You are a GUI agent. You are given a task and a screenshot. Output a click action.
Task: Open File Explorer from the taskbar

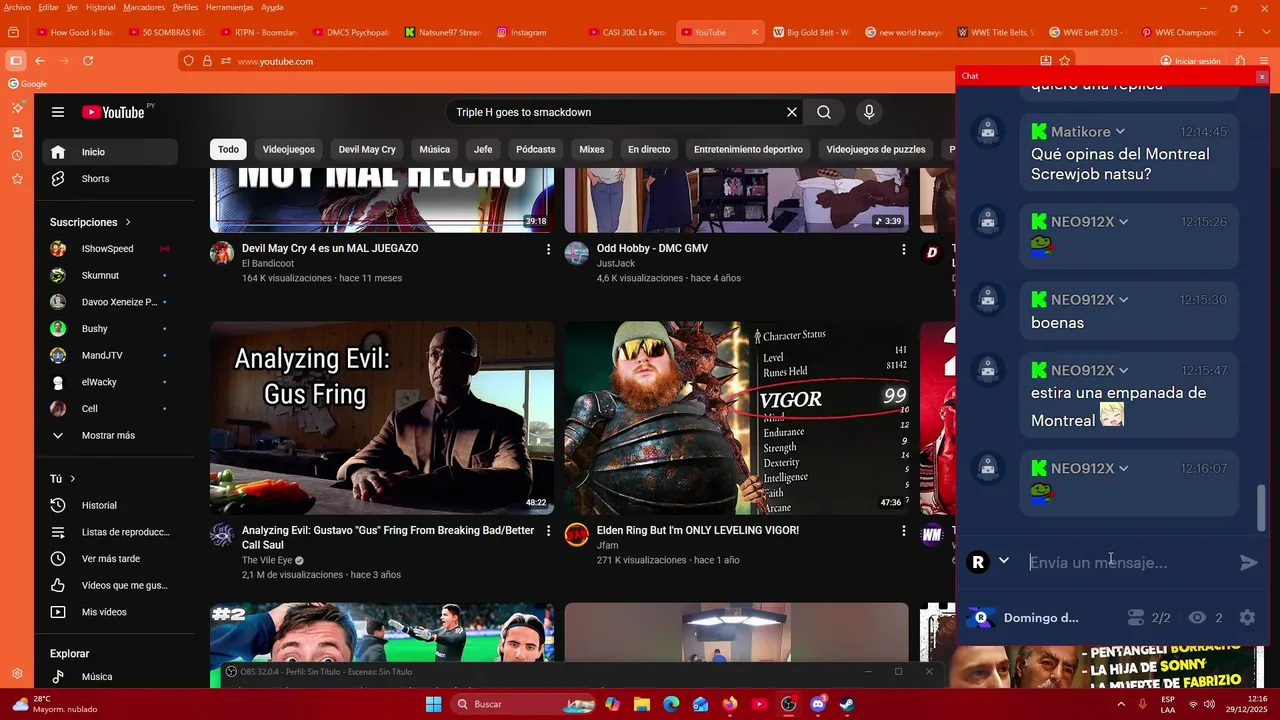[642, 704]
